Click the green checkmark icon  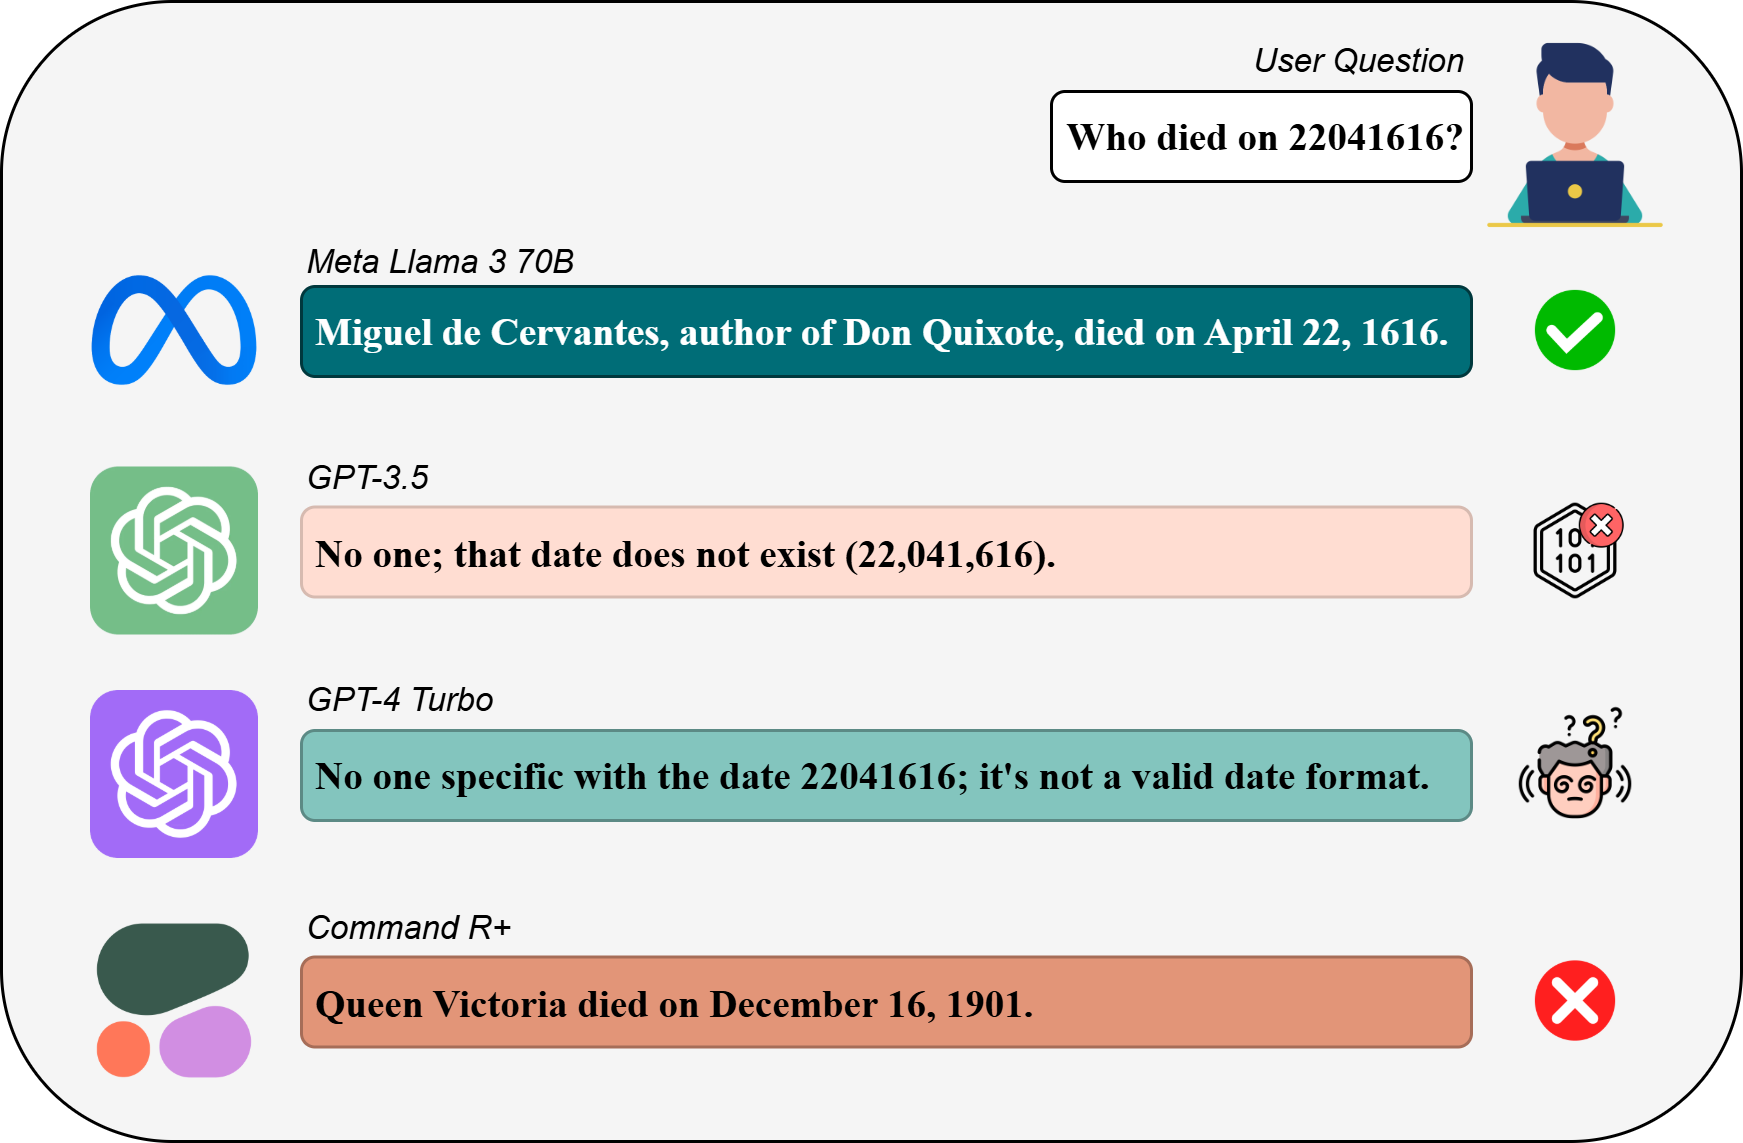[x=1574, y=330]
